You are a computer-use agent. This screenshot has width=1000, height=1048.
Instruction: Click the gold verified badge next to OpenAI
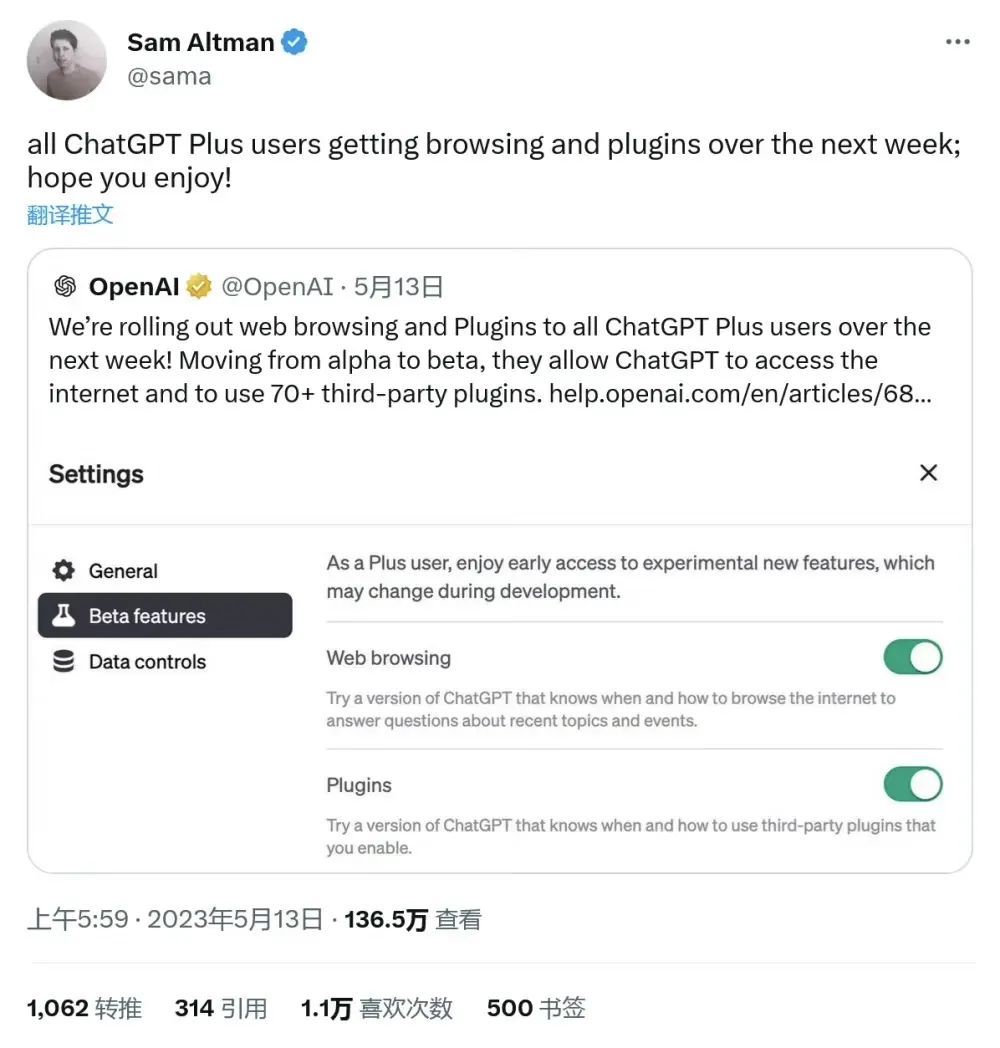click(199, 287)
